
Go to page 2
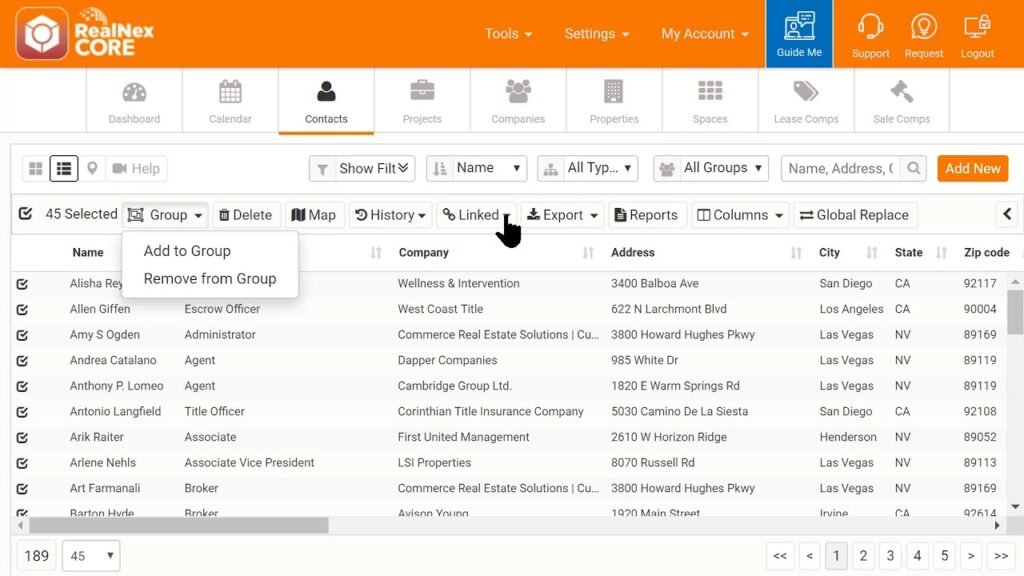(863, 556)
